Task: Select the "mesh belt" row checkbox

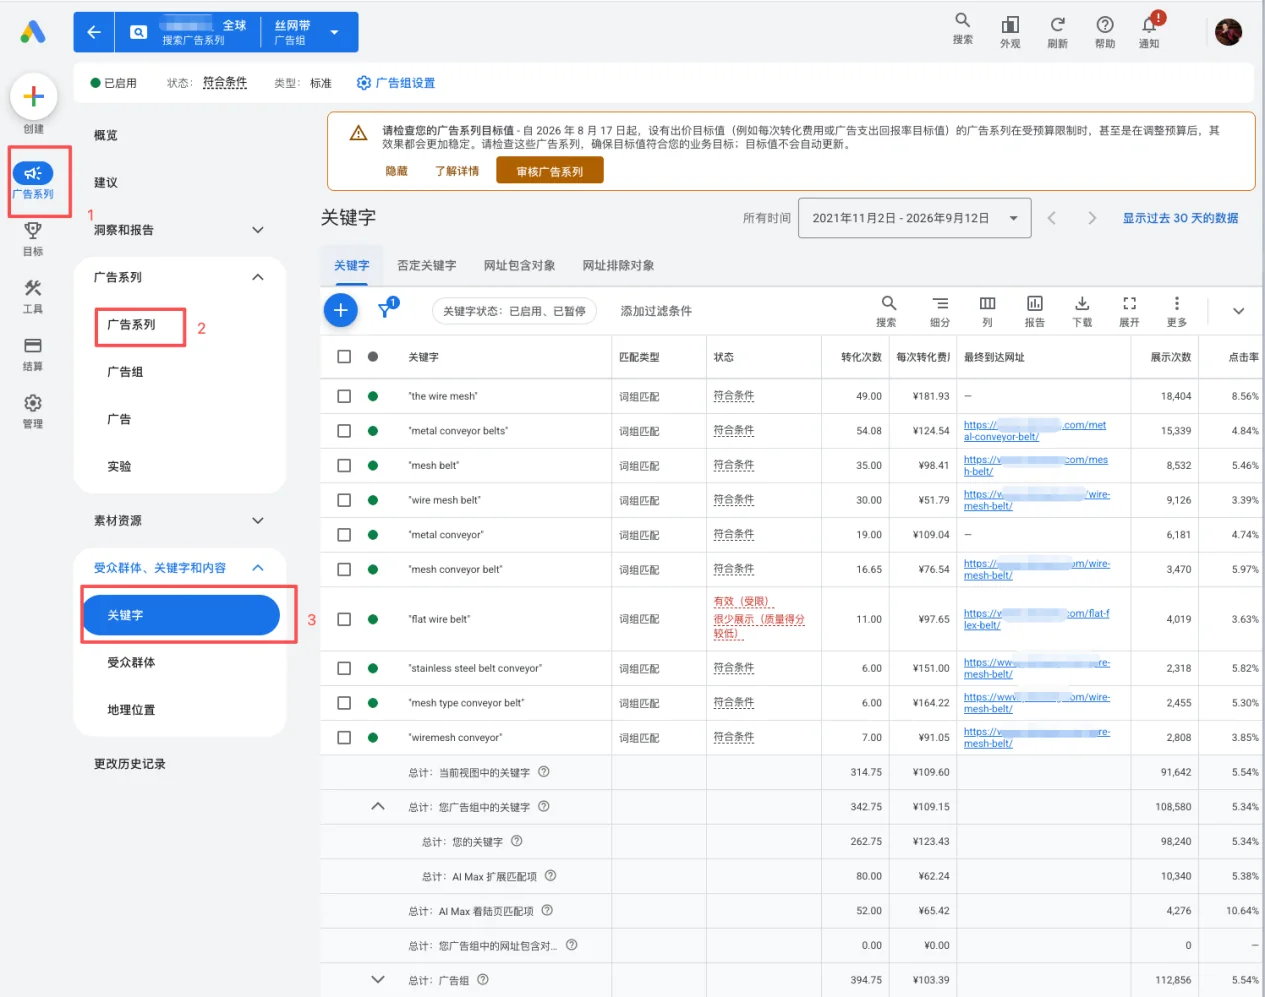Action: pos(344,465)
